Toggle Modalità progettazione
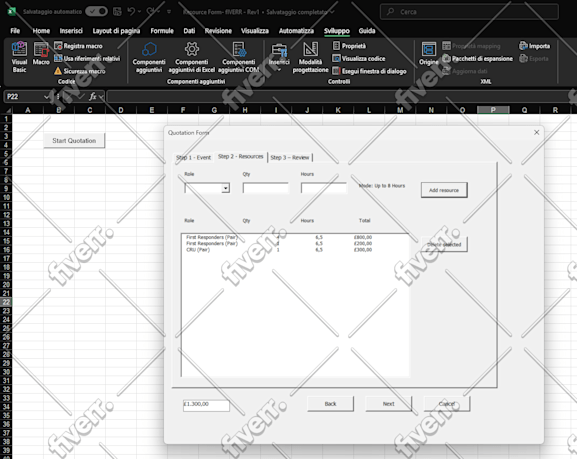The image size is (577, 459). [x=310, y=57]
